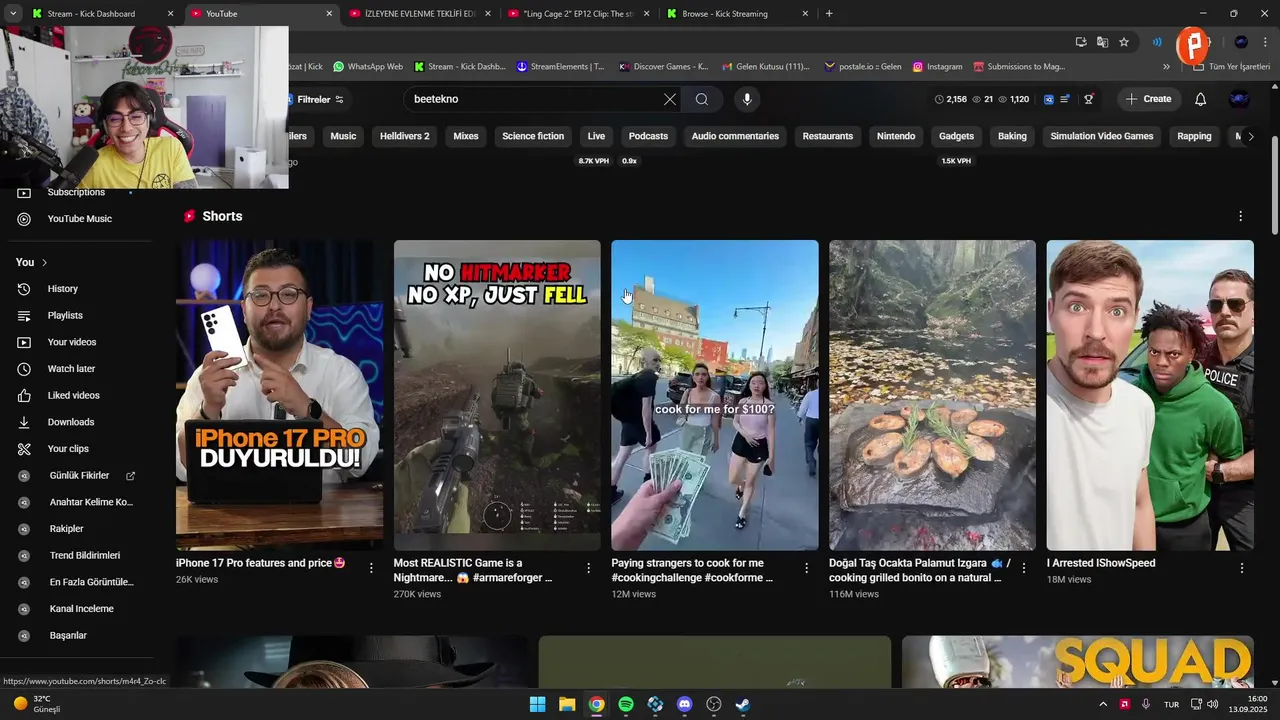The width and height of the screenshot is (1280, 720).
Task: Open Steam from the taskbar
Action: [743, 704]
